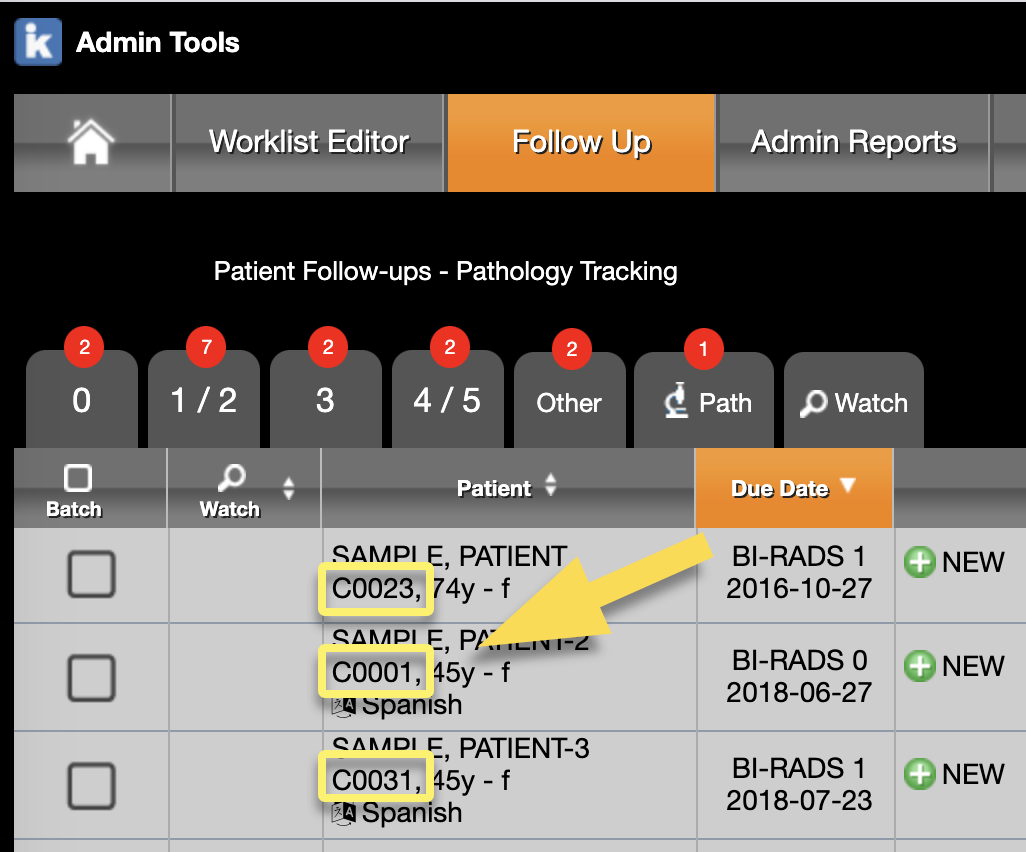The height and width of the screenshot is (852, 1026).
Task: Click green plus NEW icon for C0031
Action: 919,774
